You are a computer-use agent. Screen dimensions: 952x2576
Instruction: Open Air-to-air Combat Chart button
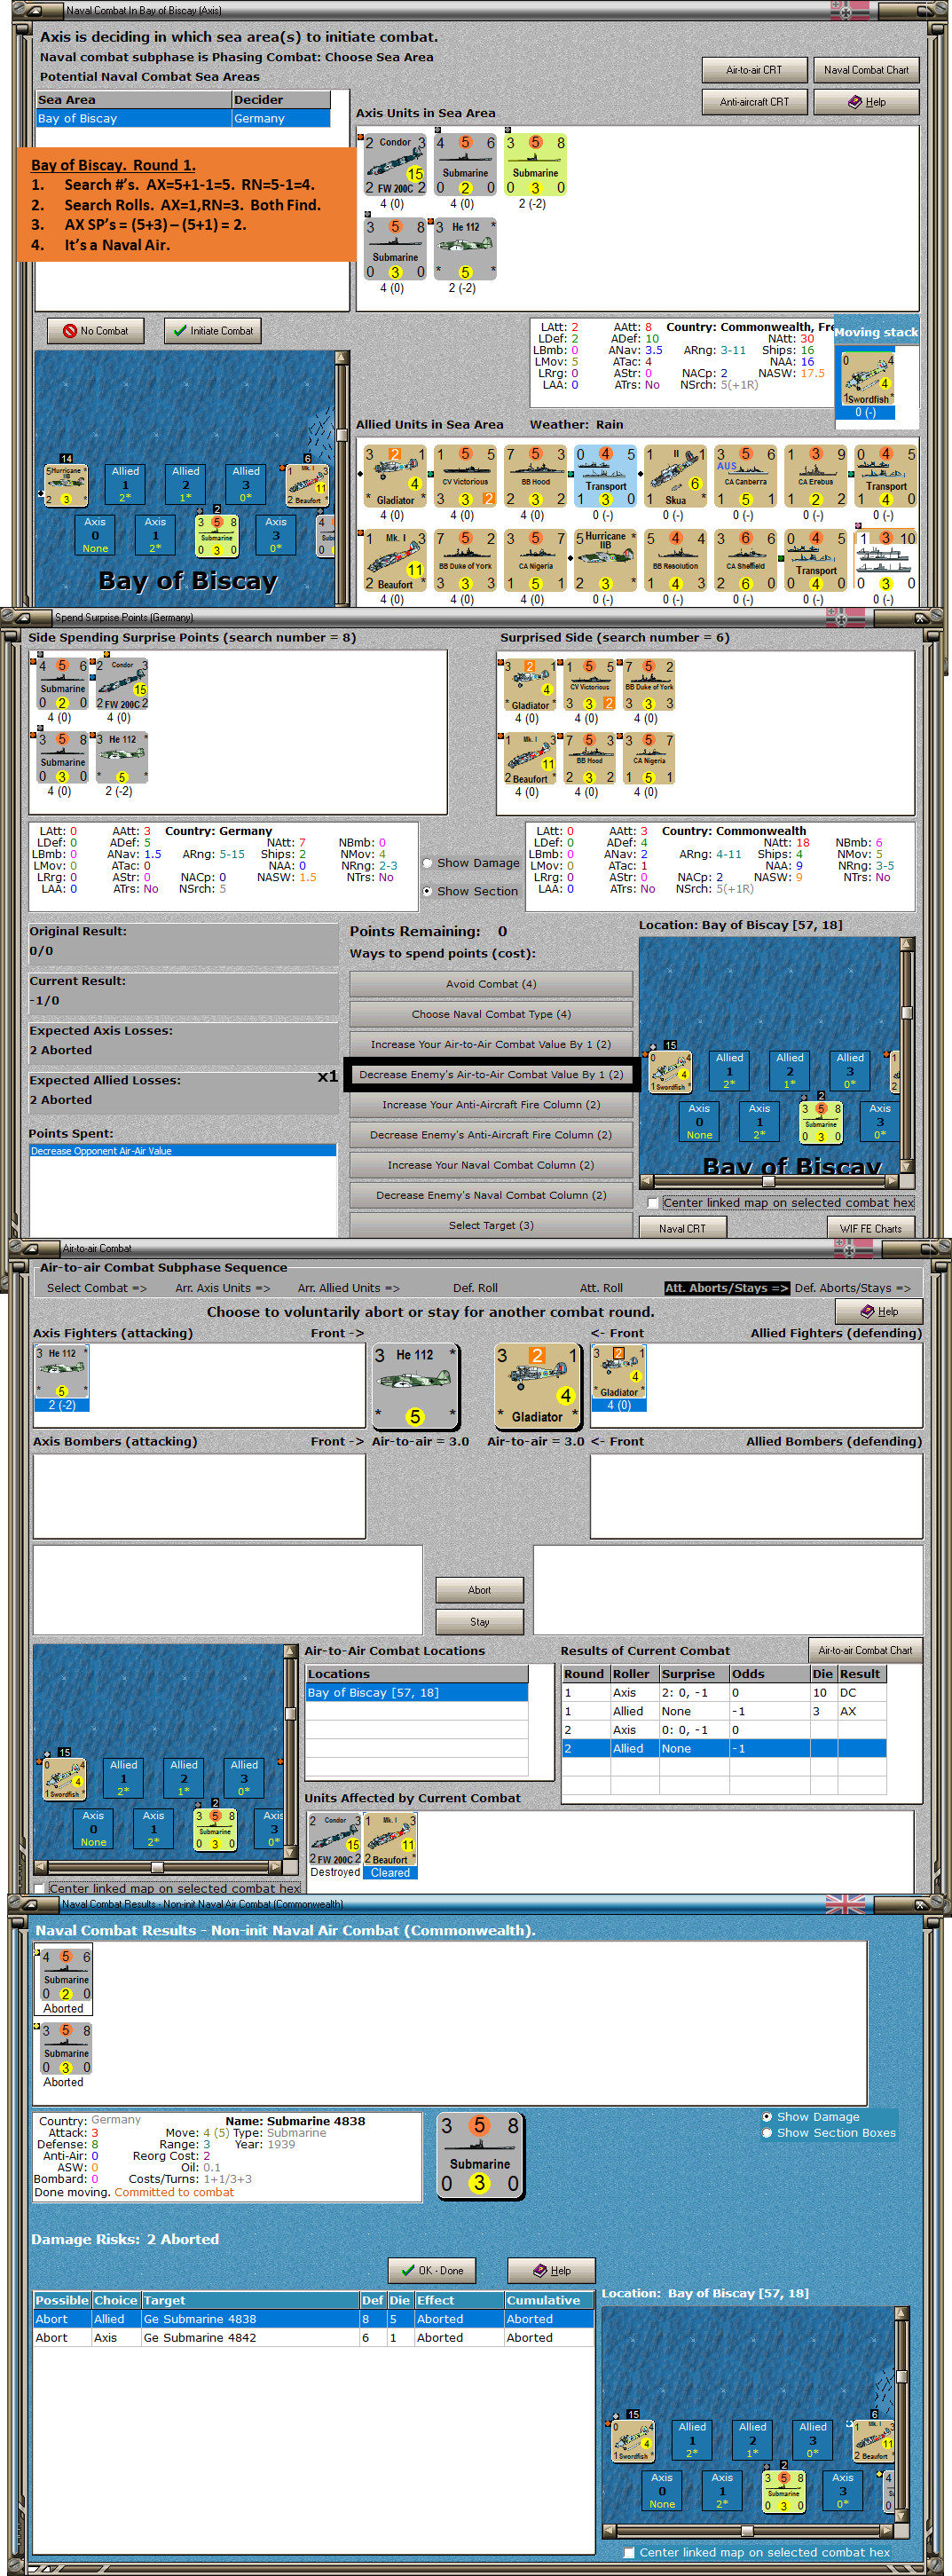click(x=865, y=1650)
